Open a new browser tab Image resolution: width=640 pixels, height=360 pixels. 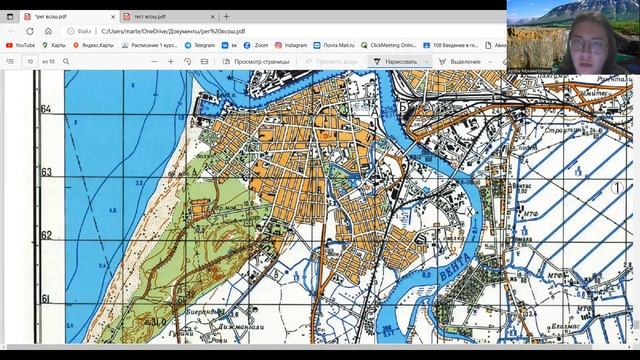(227, 17)
